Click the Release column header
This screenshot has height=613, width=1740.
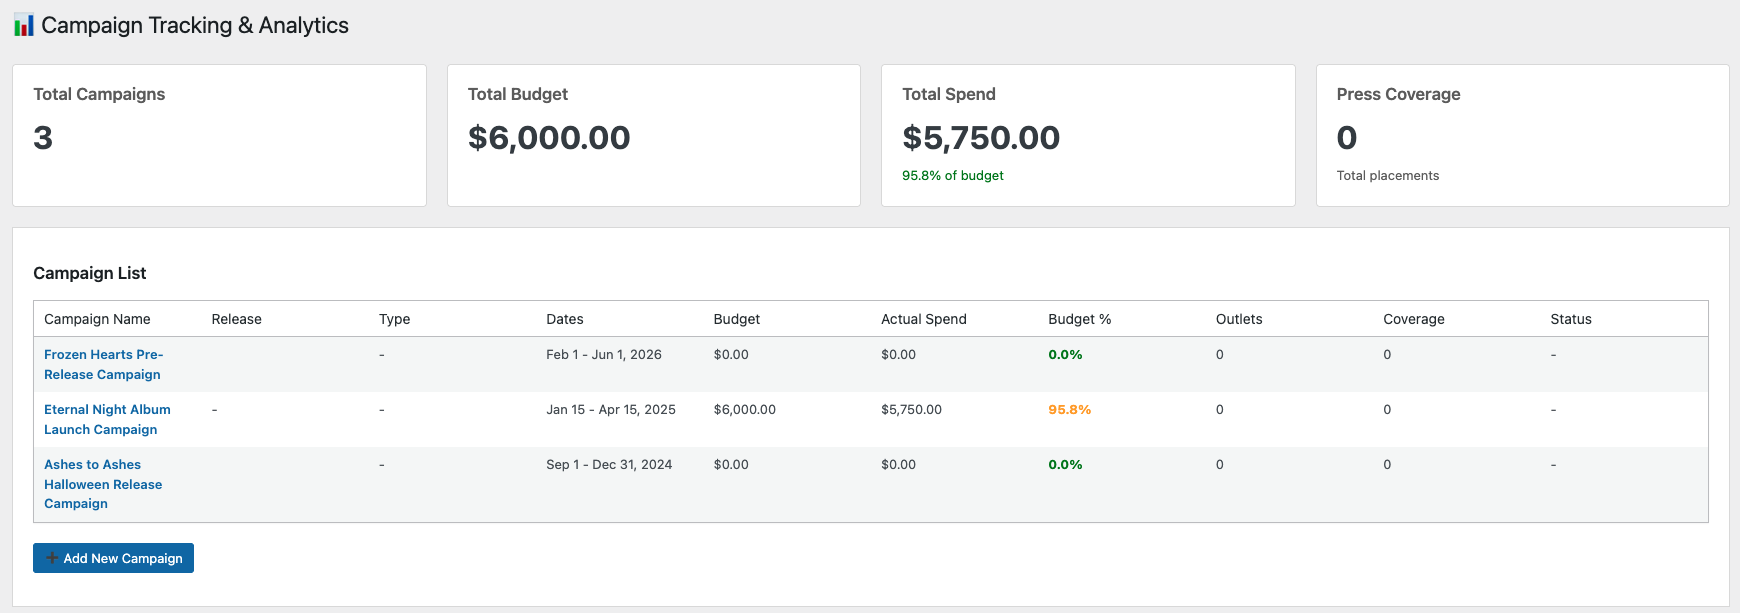pyautogui.click(x=236, y=319)
